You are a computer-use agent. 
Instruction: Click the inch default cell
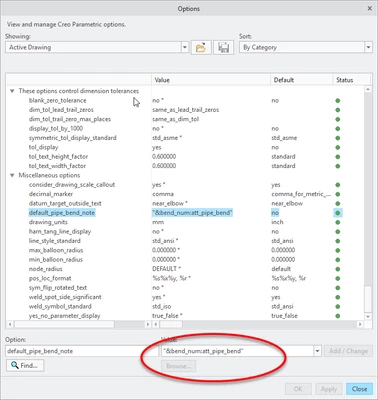pyautogui.click(x=277, y=222)
